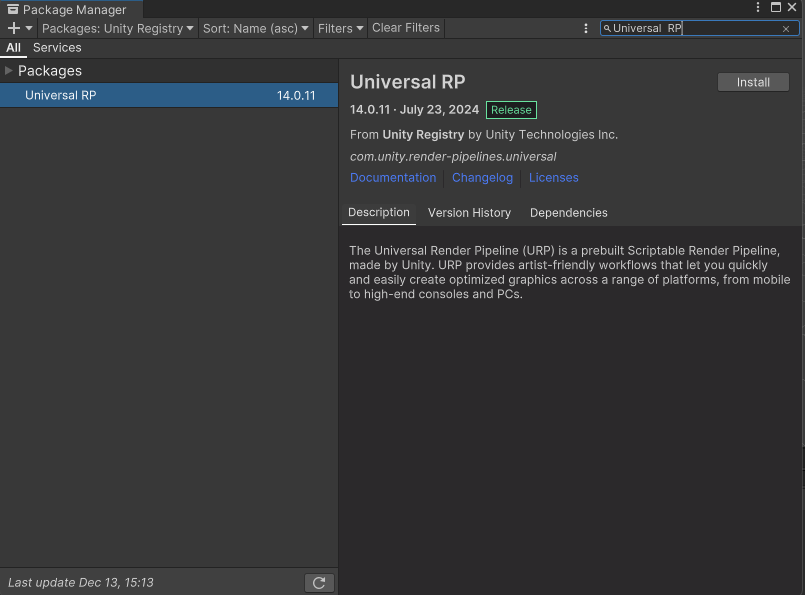This screenshot has height=595, width=805.
Task: Open the toolbar three-dot advanced menu
Action: coord(586,28)
